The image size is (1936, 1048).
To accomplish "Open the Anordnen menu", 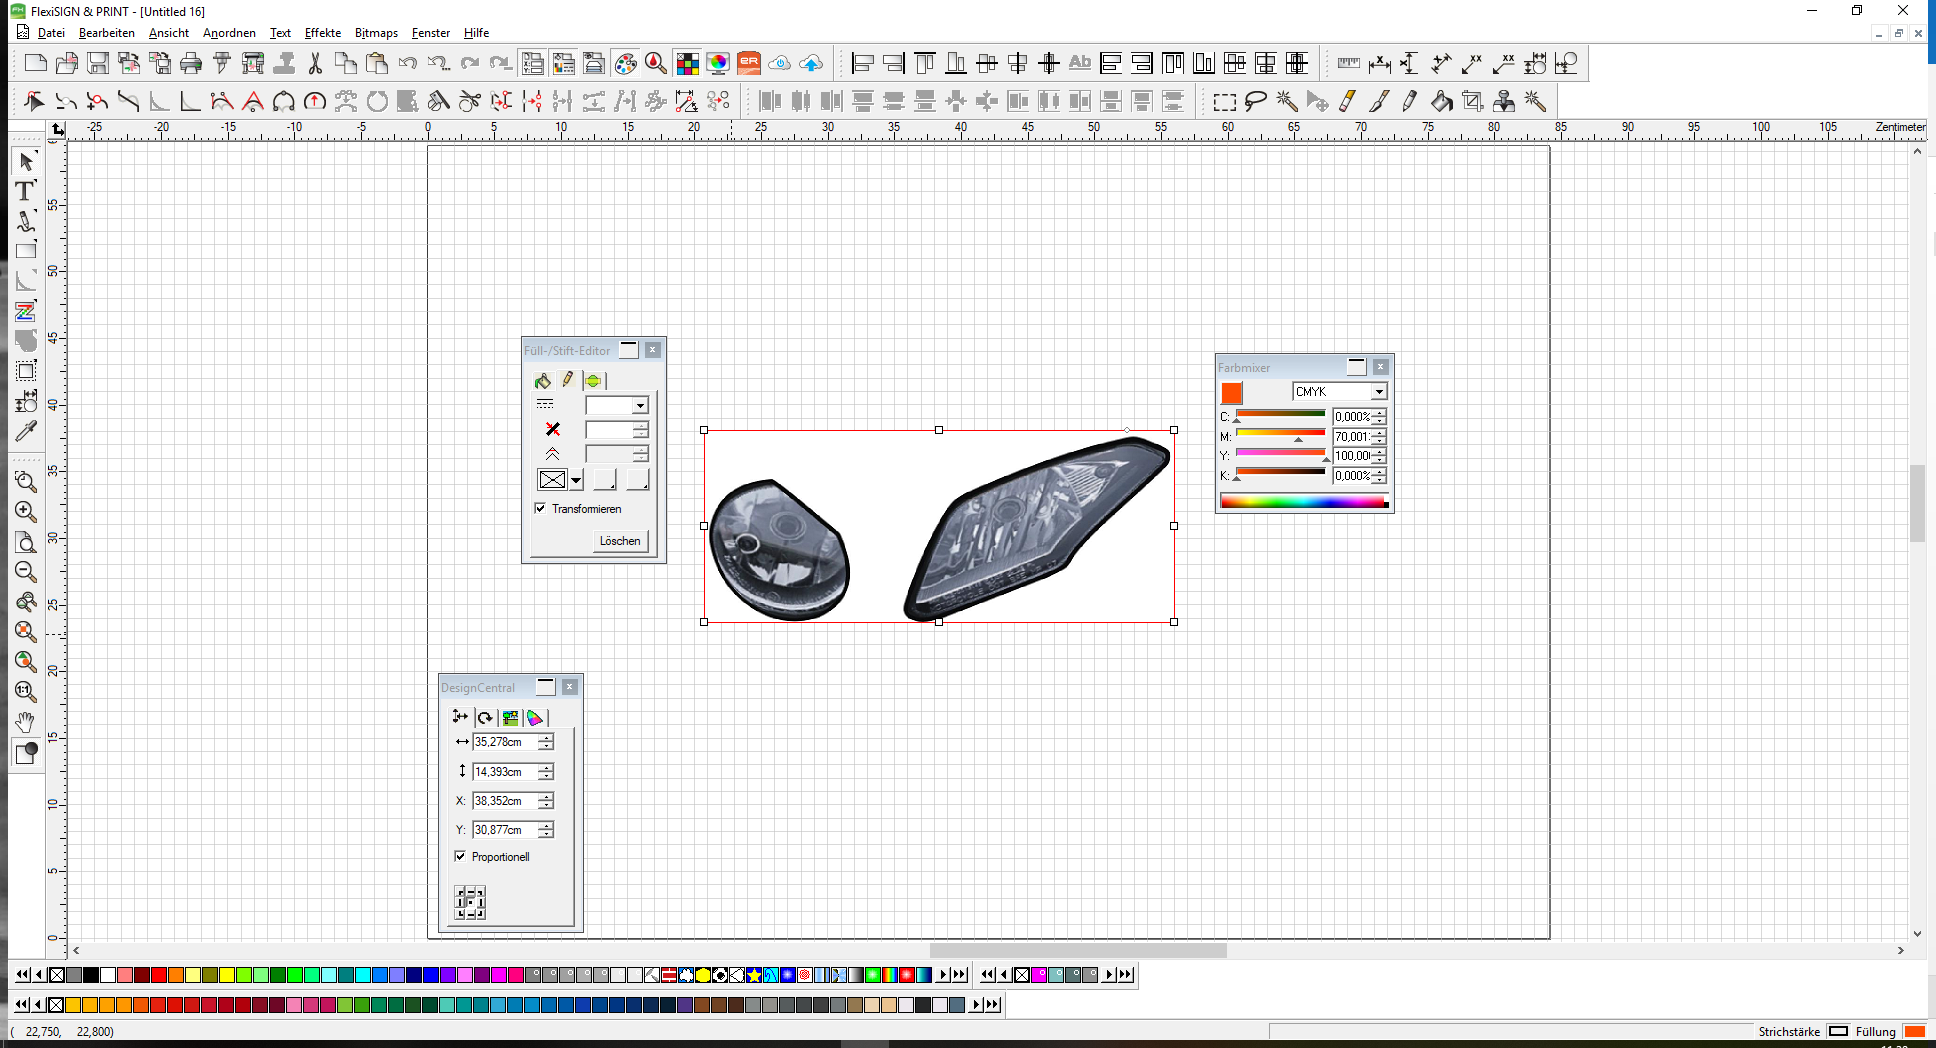I will pos(229,33).
